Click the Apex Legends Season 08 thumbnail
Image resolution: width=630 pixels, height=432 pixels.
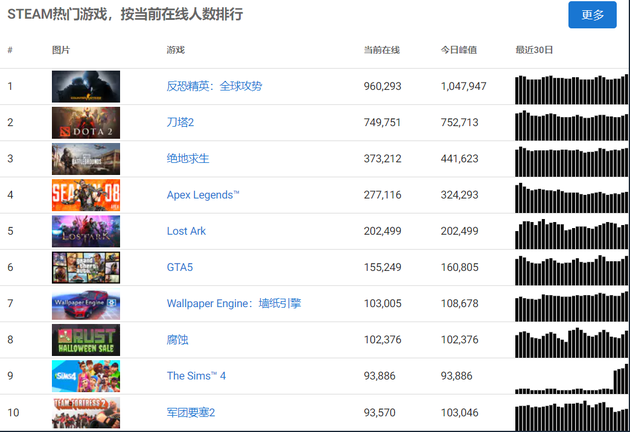[86, 195]
